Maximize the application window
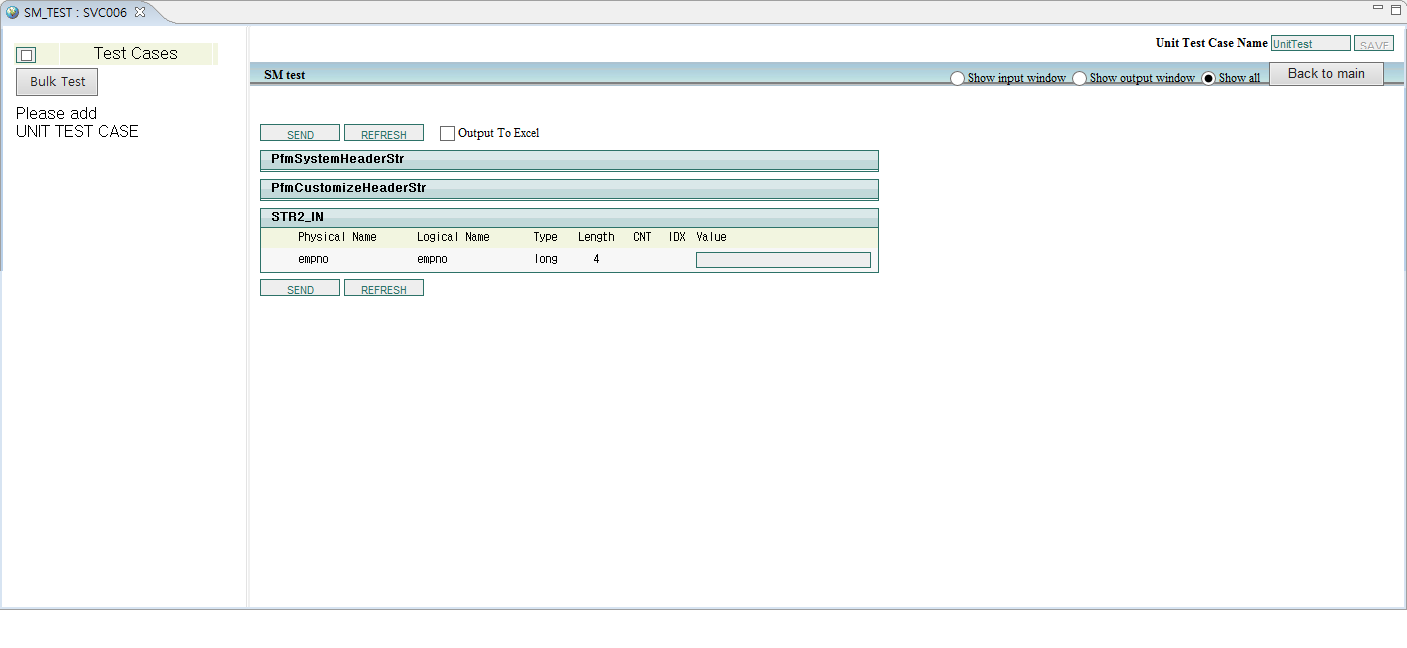The height and width of the screenshot is (648, 1407). [x=1394, y=7]
